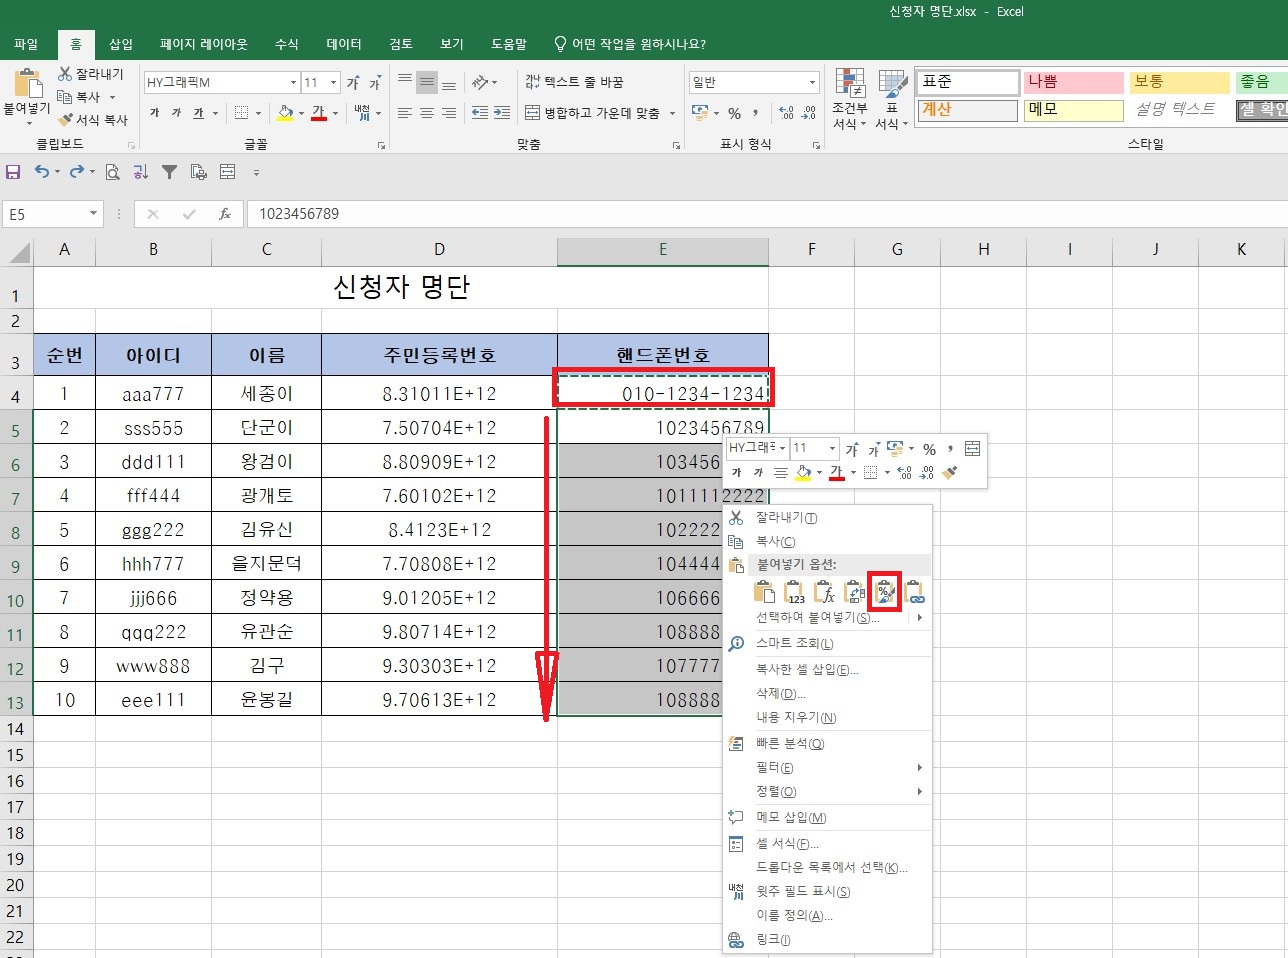Toggle center horizontal alignment in the ribbon
The width and height of the screenshot is (1288, 958).
[x=427, y=113]
